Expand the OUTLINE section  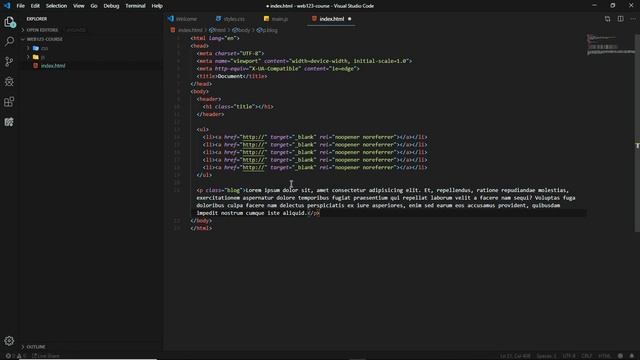33,347
